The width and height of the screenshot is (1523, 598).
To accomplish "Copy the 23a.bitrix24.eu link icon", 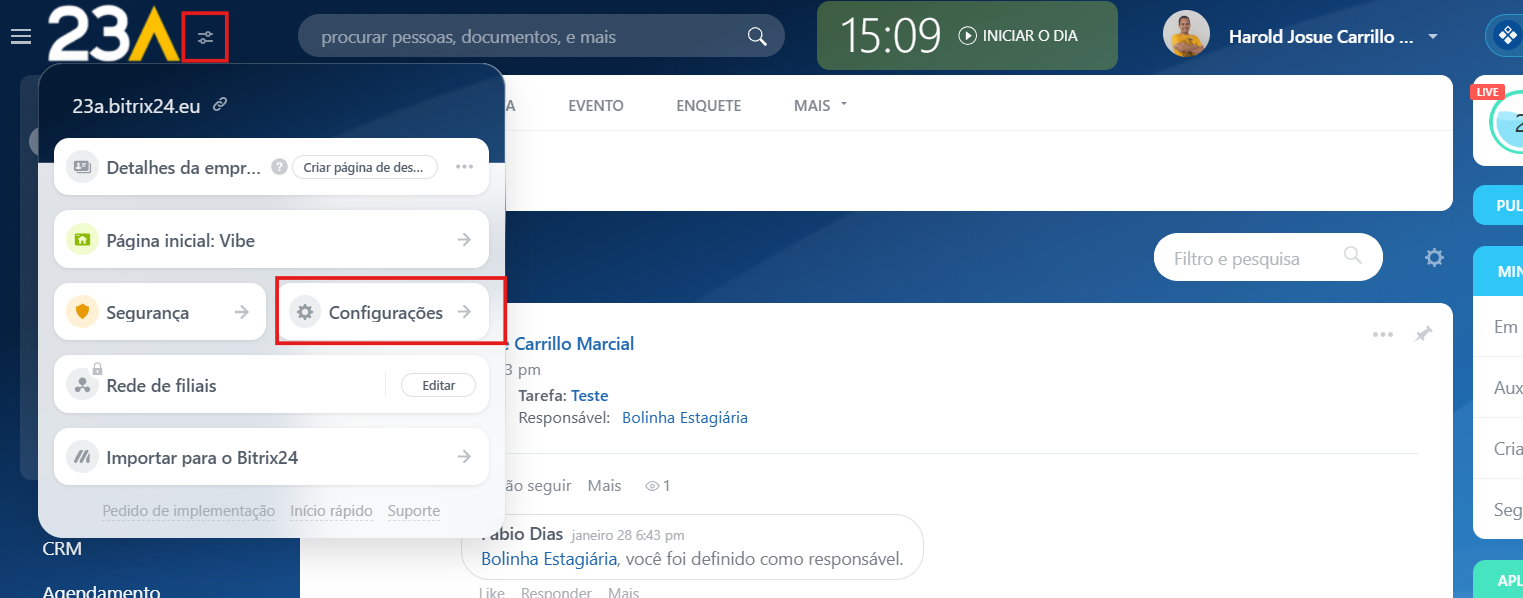I will 220,105.
